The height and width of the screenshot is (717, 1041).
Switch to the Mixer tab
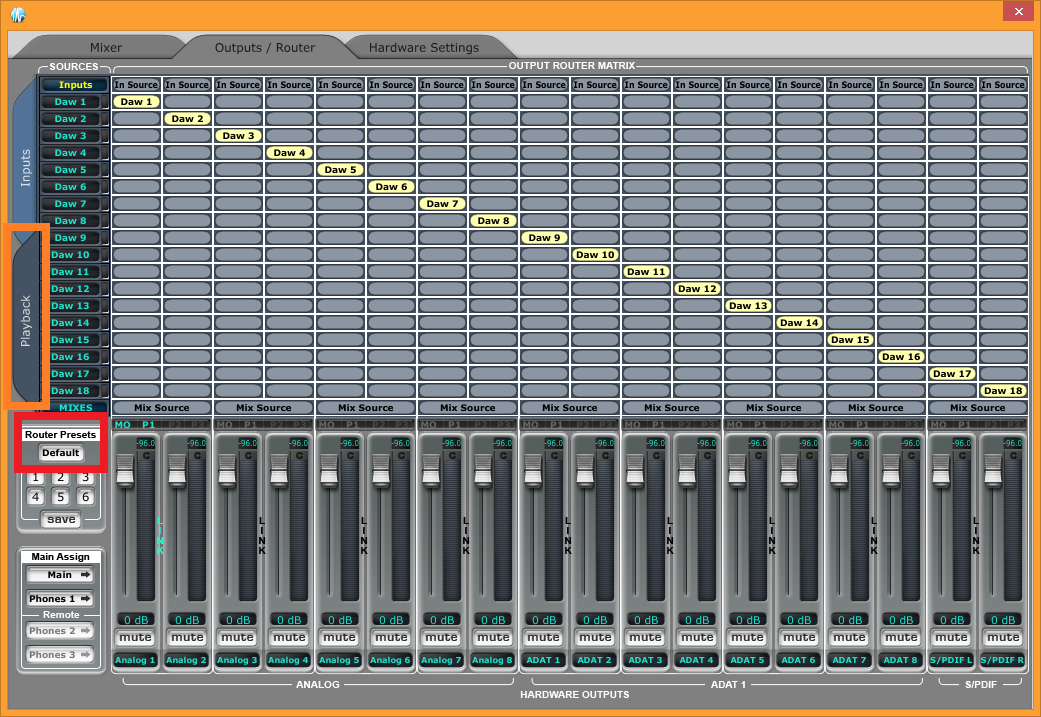point(106,48)
